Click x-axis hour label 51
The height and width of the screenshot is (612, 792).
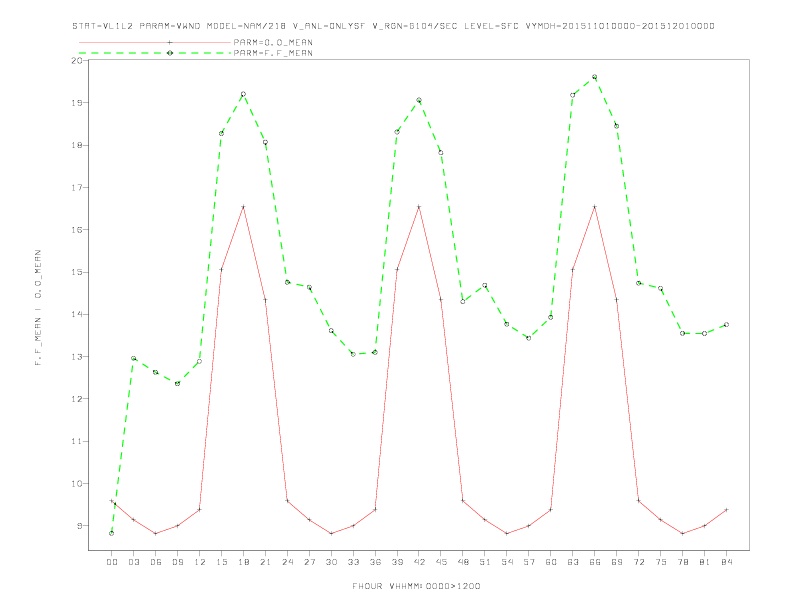coord(485,562)
